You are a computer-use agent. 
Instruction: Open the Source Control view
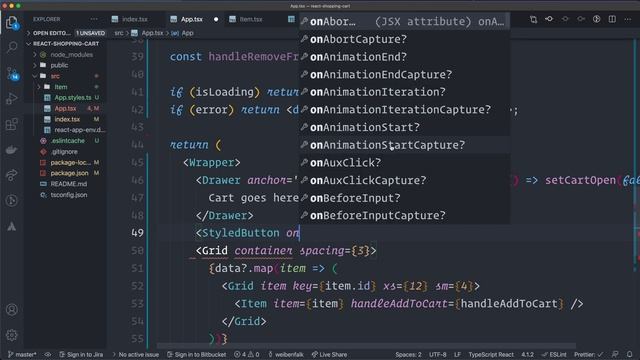(x=12, y=73)
